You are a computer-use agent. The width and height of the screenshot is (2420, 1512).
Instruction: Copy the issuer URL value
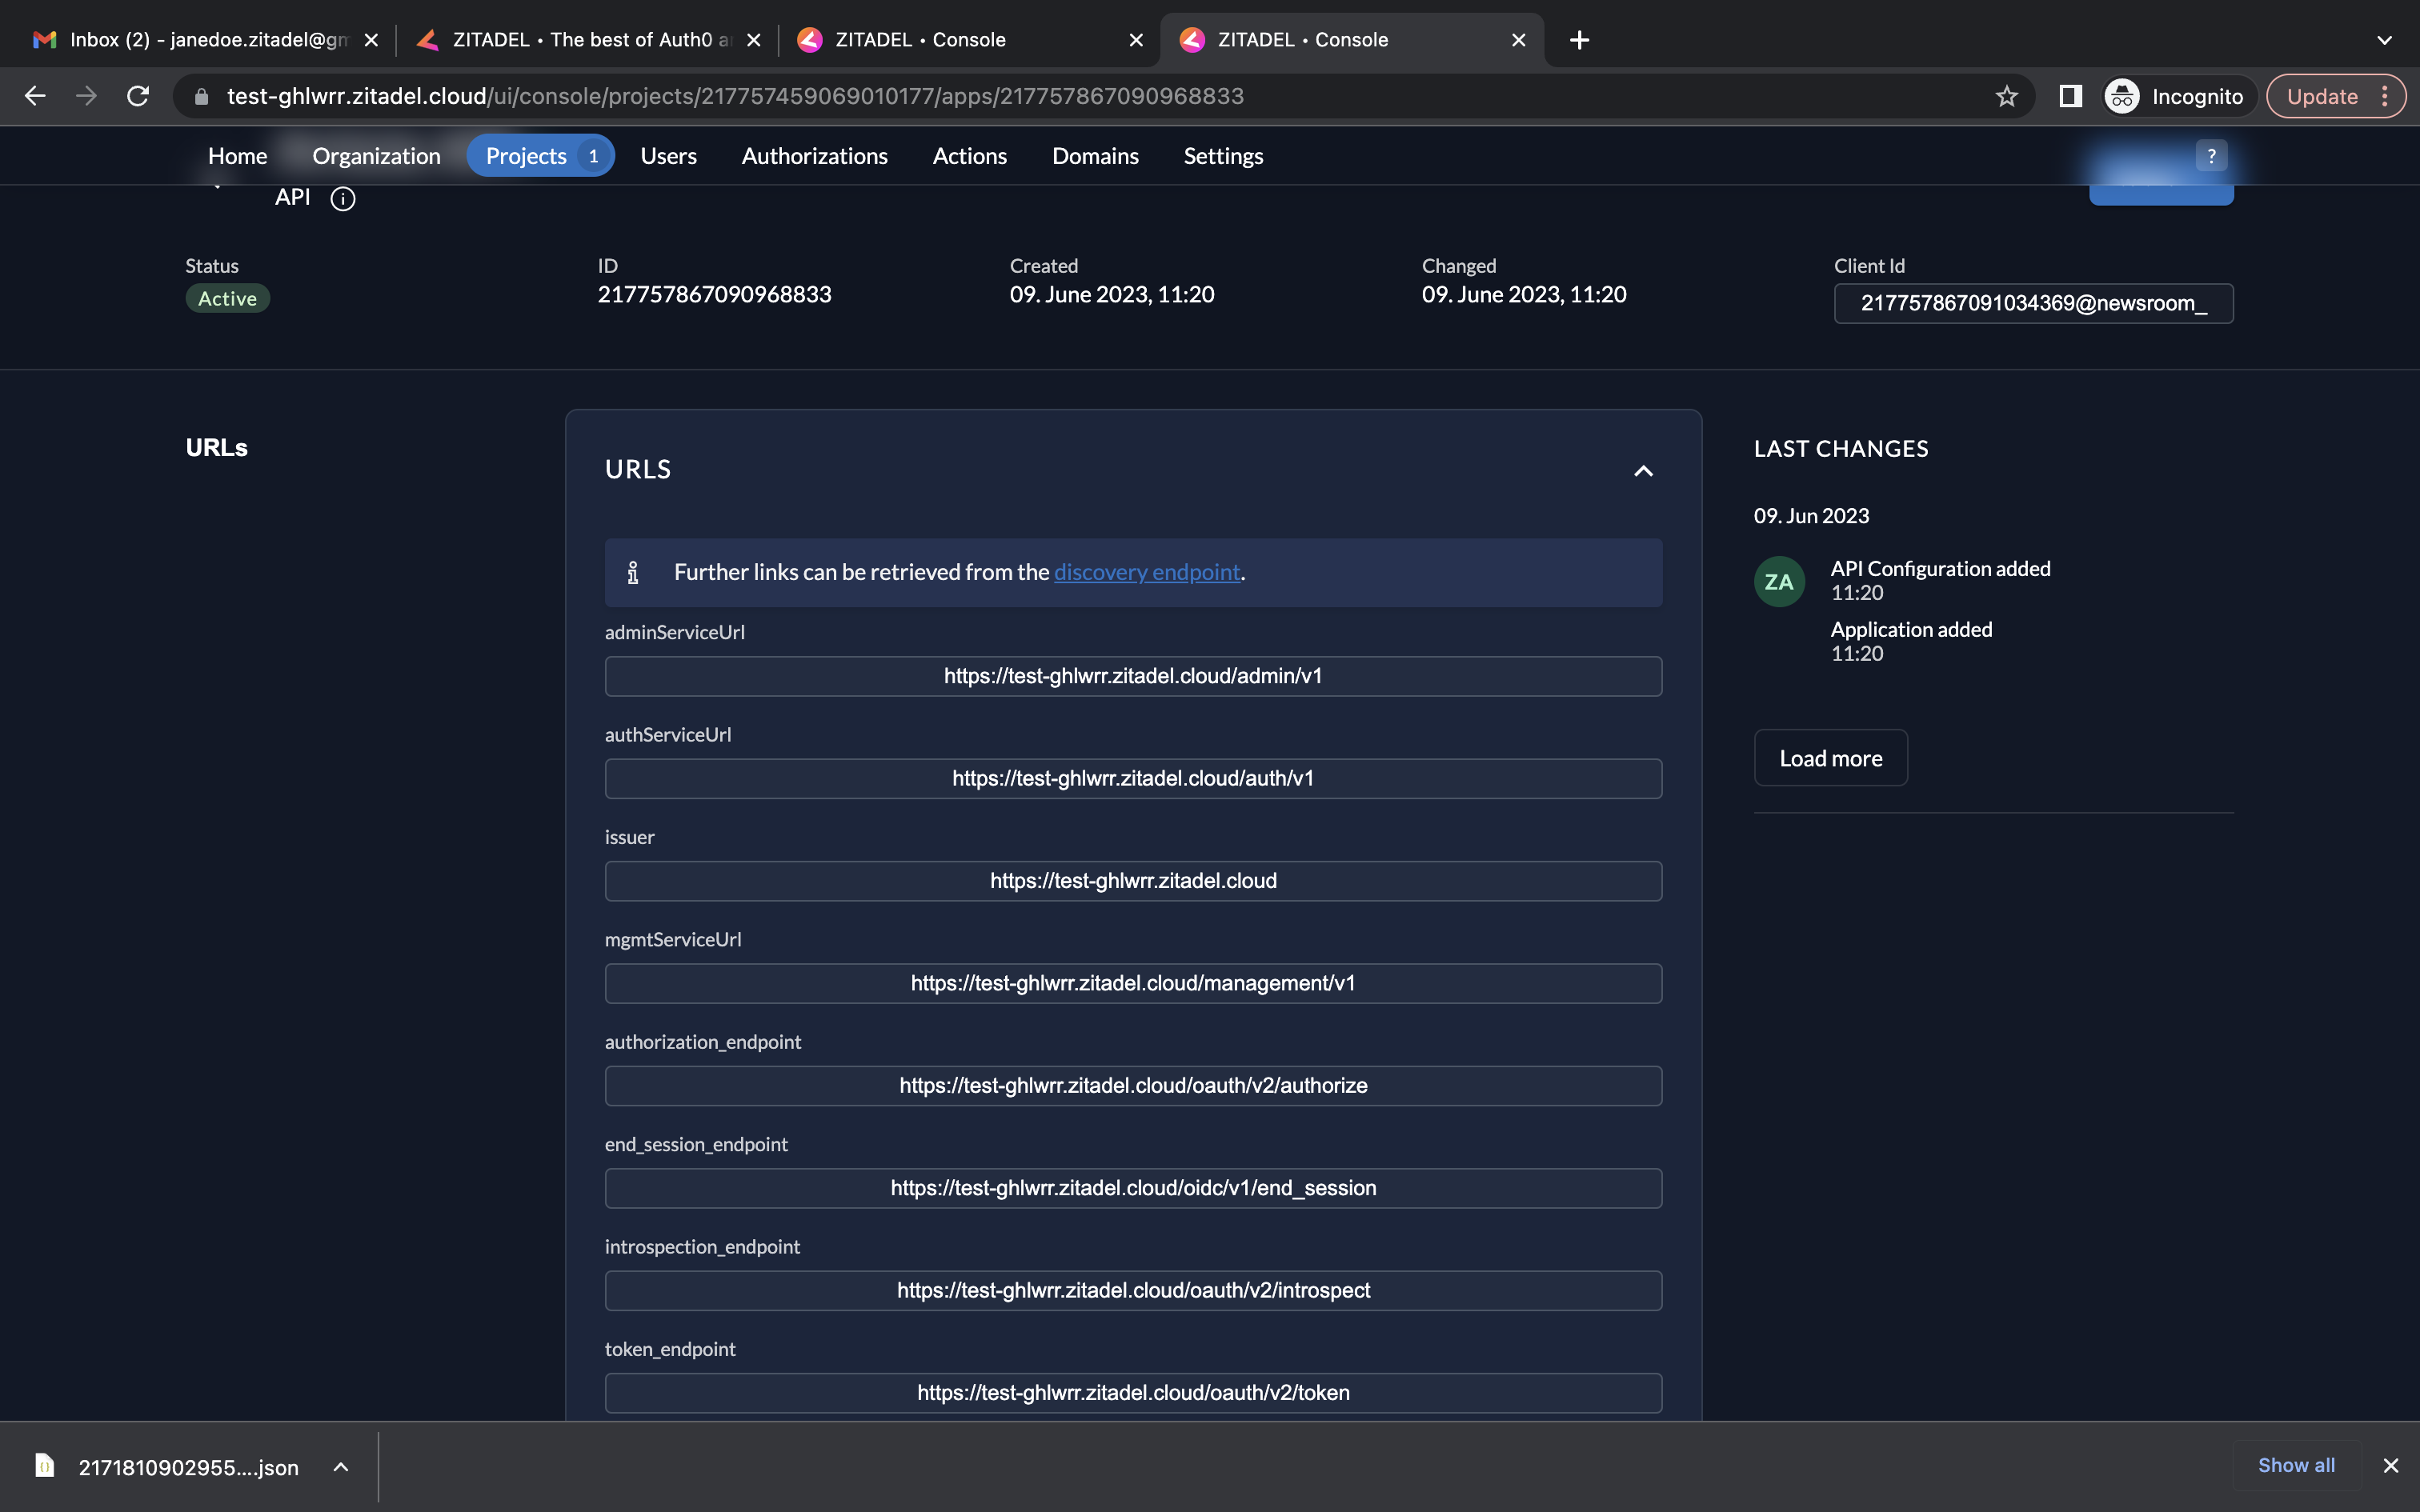tap(1133, 881)
